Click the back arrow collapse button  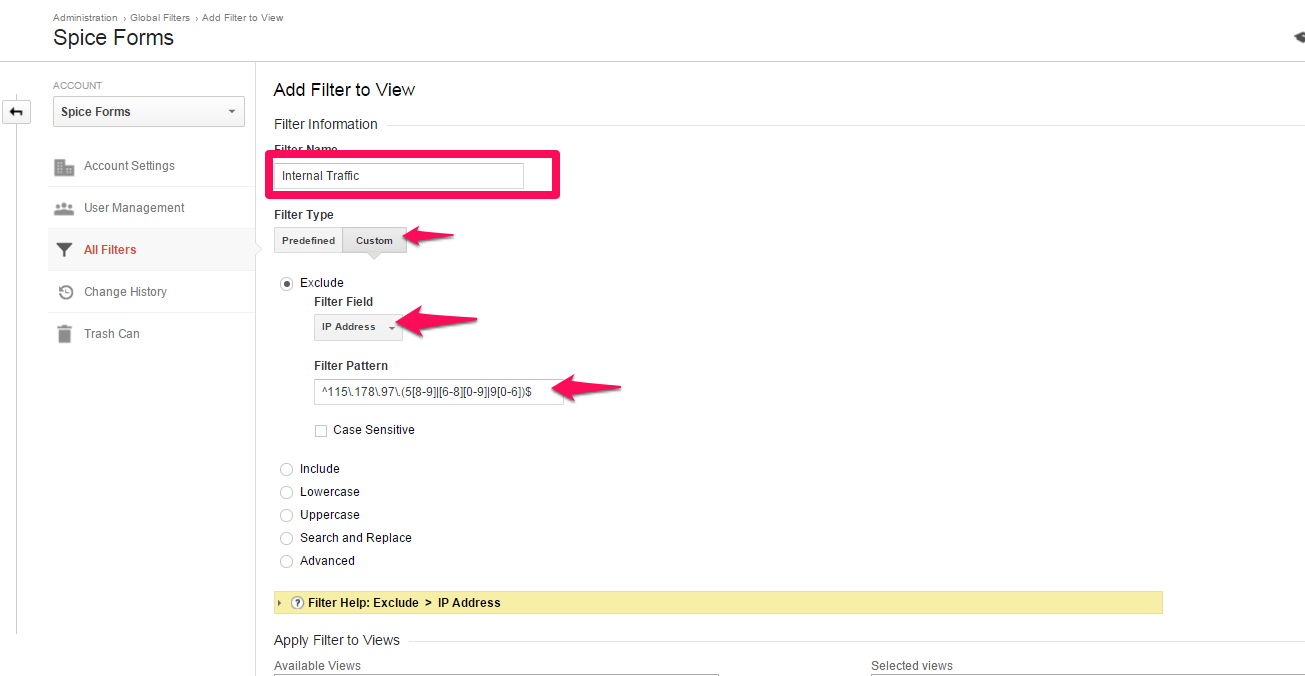point(16,112)
